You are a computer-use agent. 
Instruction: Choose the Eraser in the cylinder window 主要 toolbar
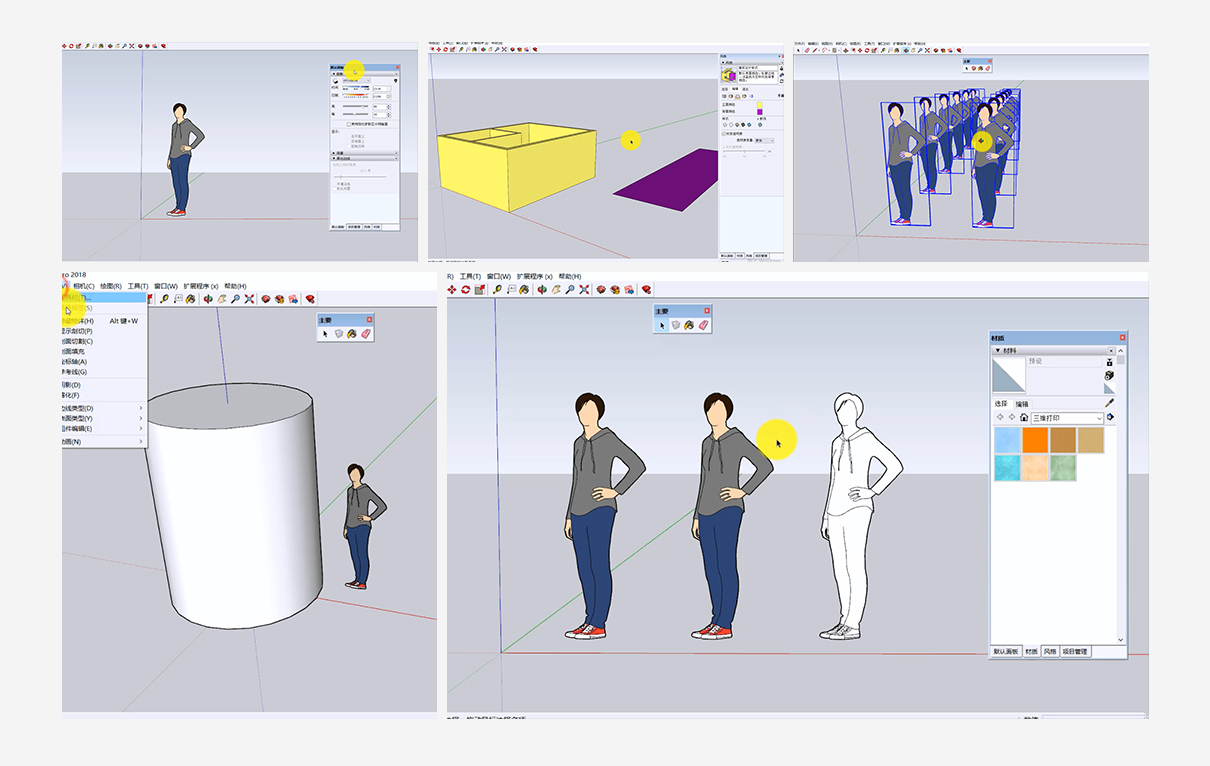pos(365,334)
